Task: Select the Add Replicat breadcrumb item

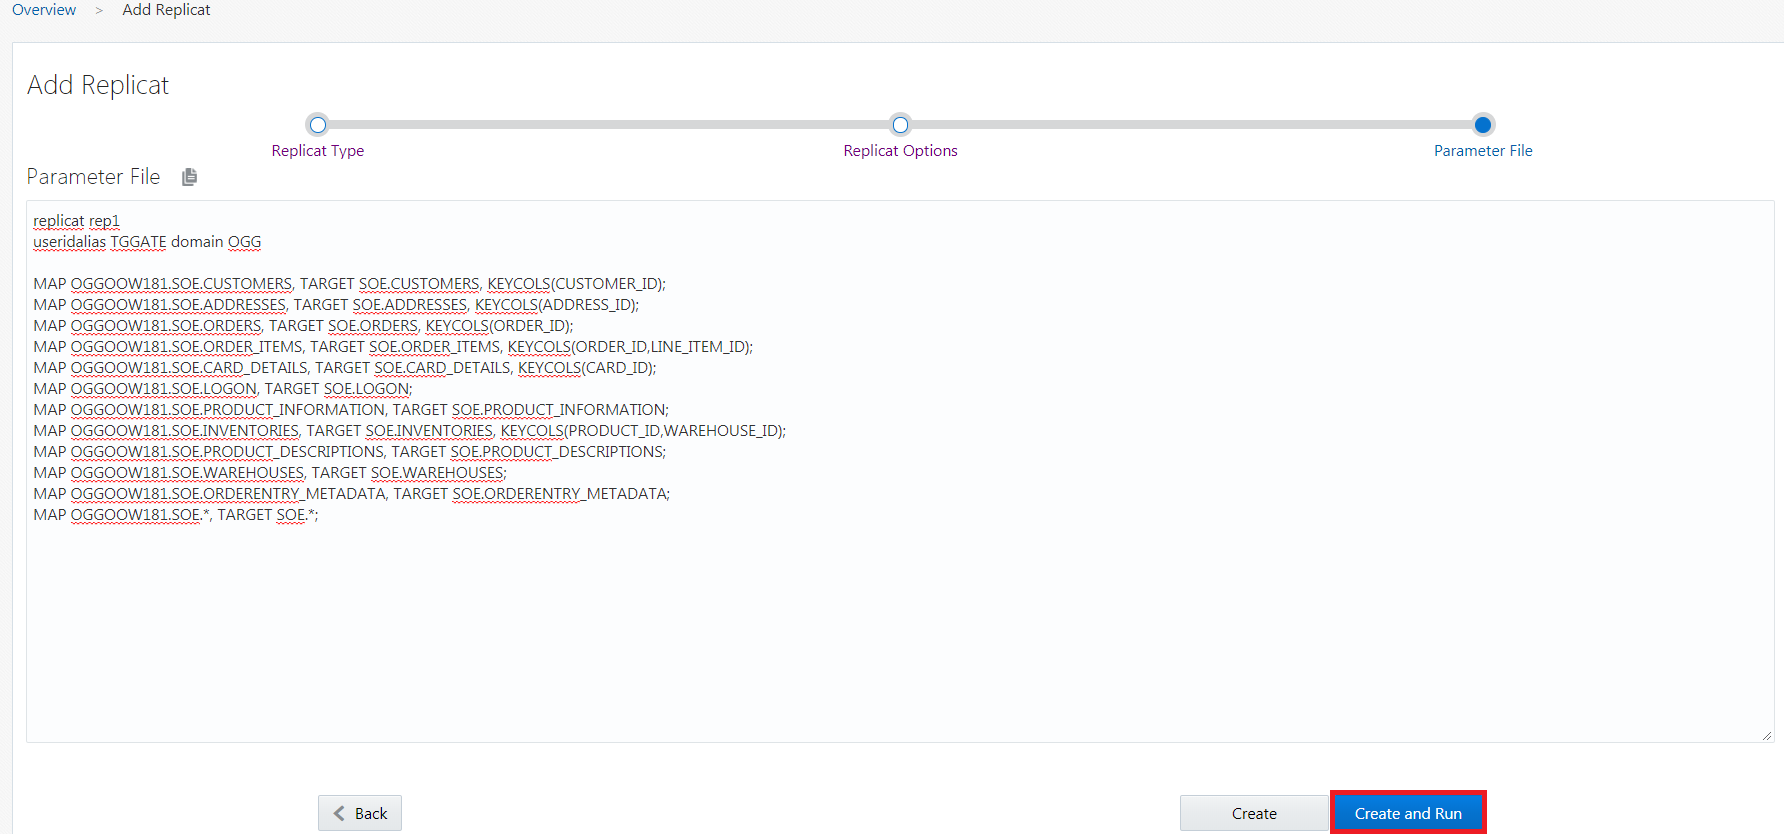Action: tap(166, 10)
